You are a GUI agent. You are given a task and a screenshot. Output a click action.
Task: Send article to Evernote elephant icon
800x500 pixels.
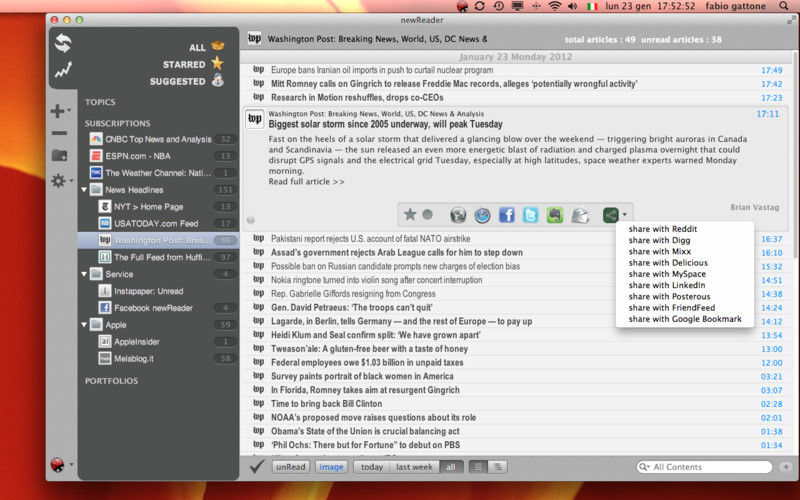[555, 215]
